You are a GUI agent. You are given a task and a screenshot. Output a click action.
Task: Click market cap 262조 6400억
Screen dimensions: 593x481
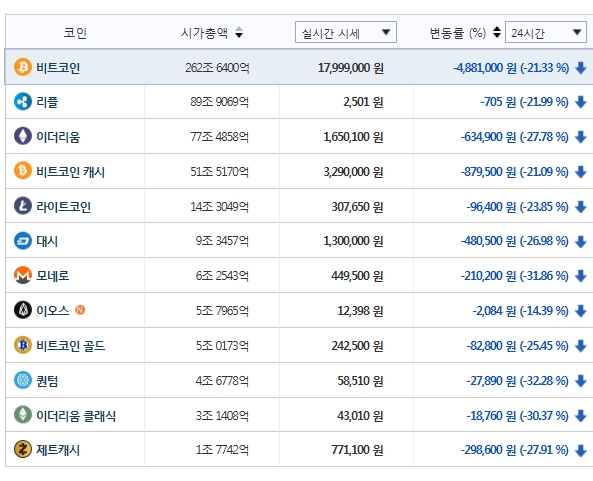tap(217, 68)
